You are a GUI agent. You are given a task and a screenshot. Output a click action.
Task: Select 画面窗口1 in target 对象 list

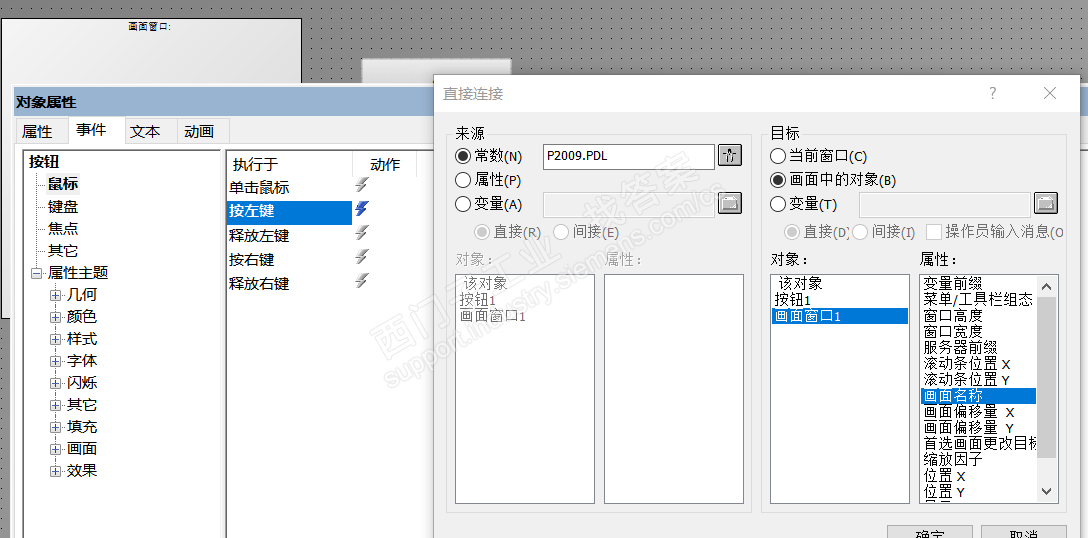click(x=840, y=316)
